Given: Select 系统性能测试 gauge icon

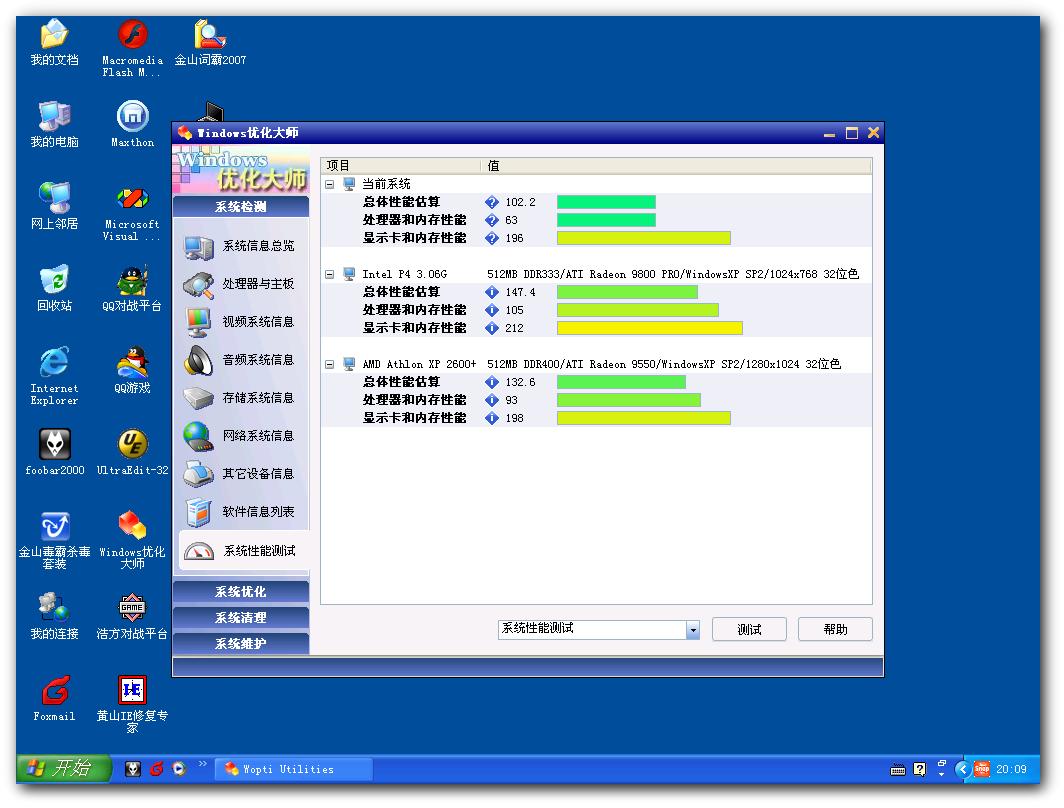Looking at the screenshot, I should pos(198,551).
